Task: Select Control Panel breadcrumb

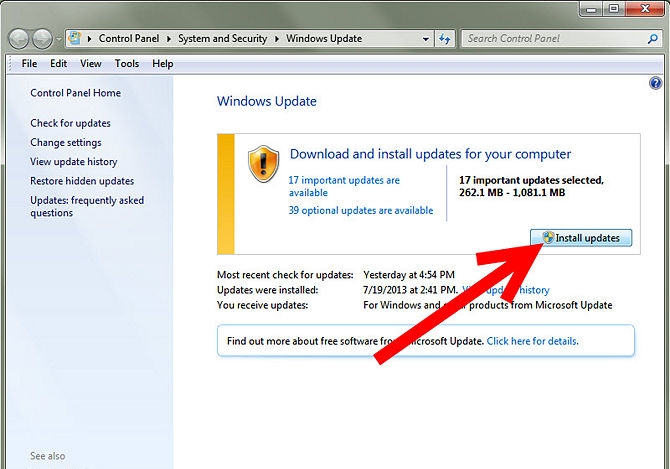Action: click(x=129, y=38)
